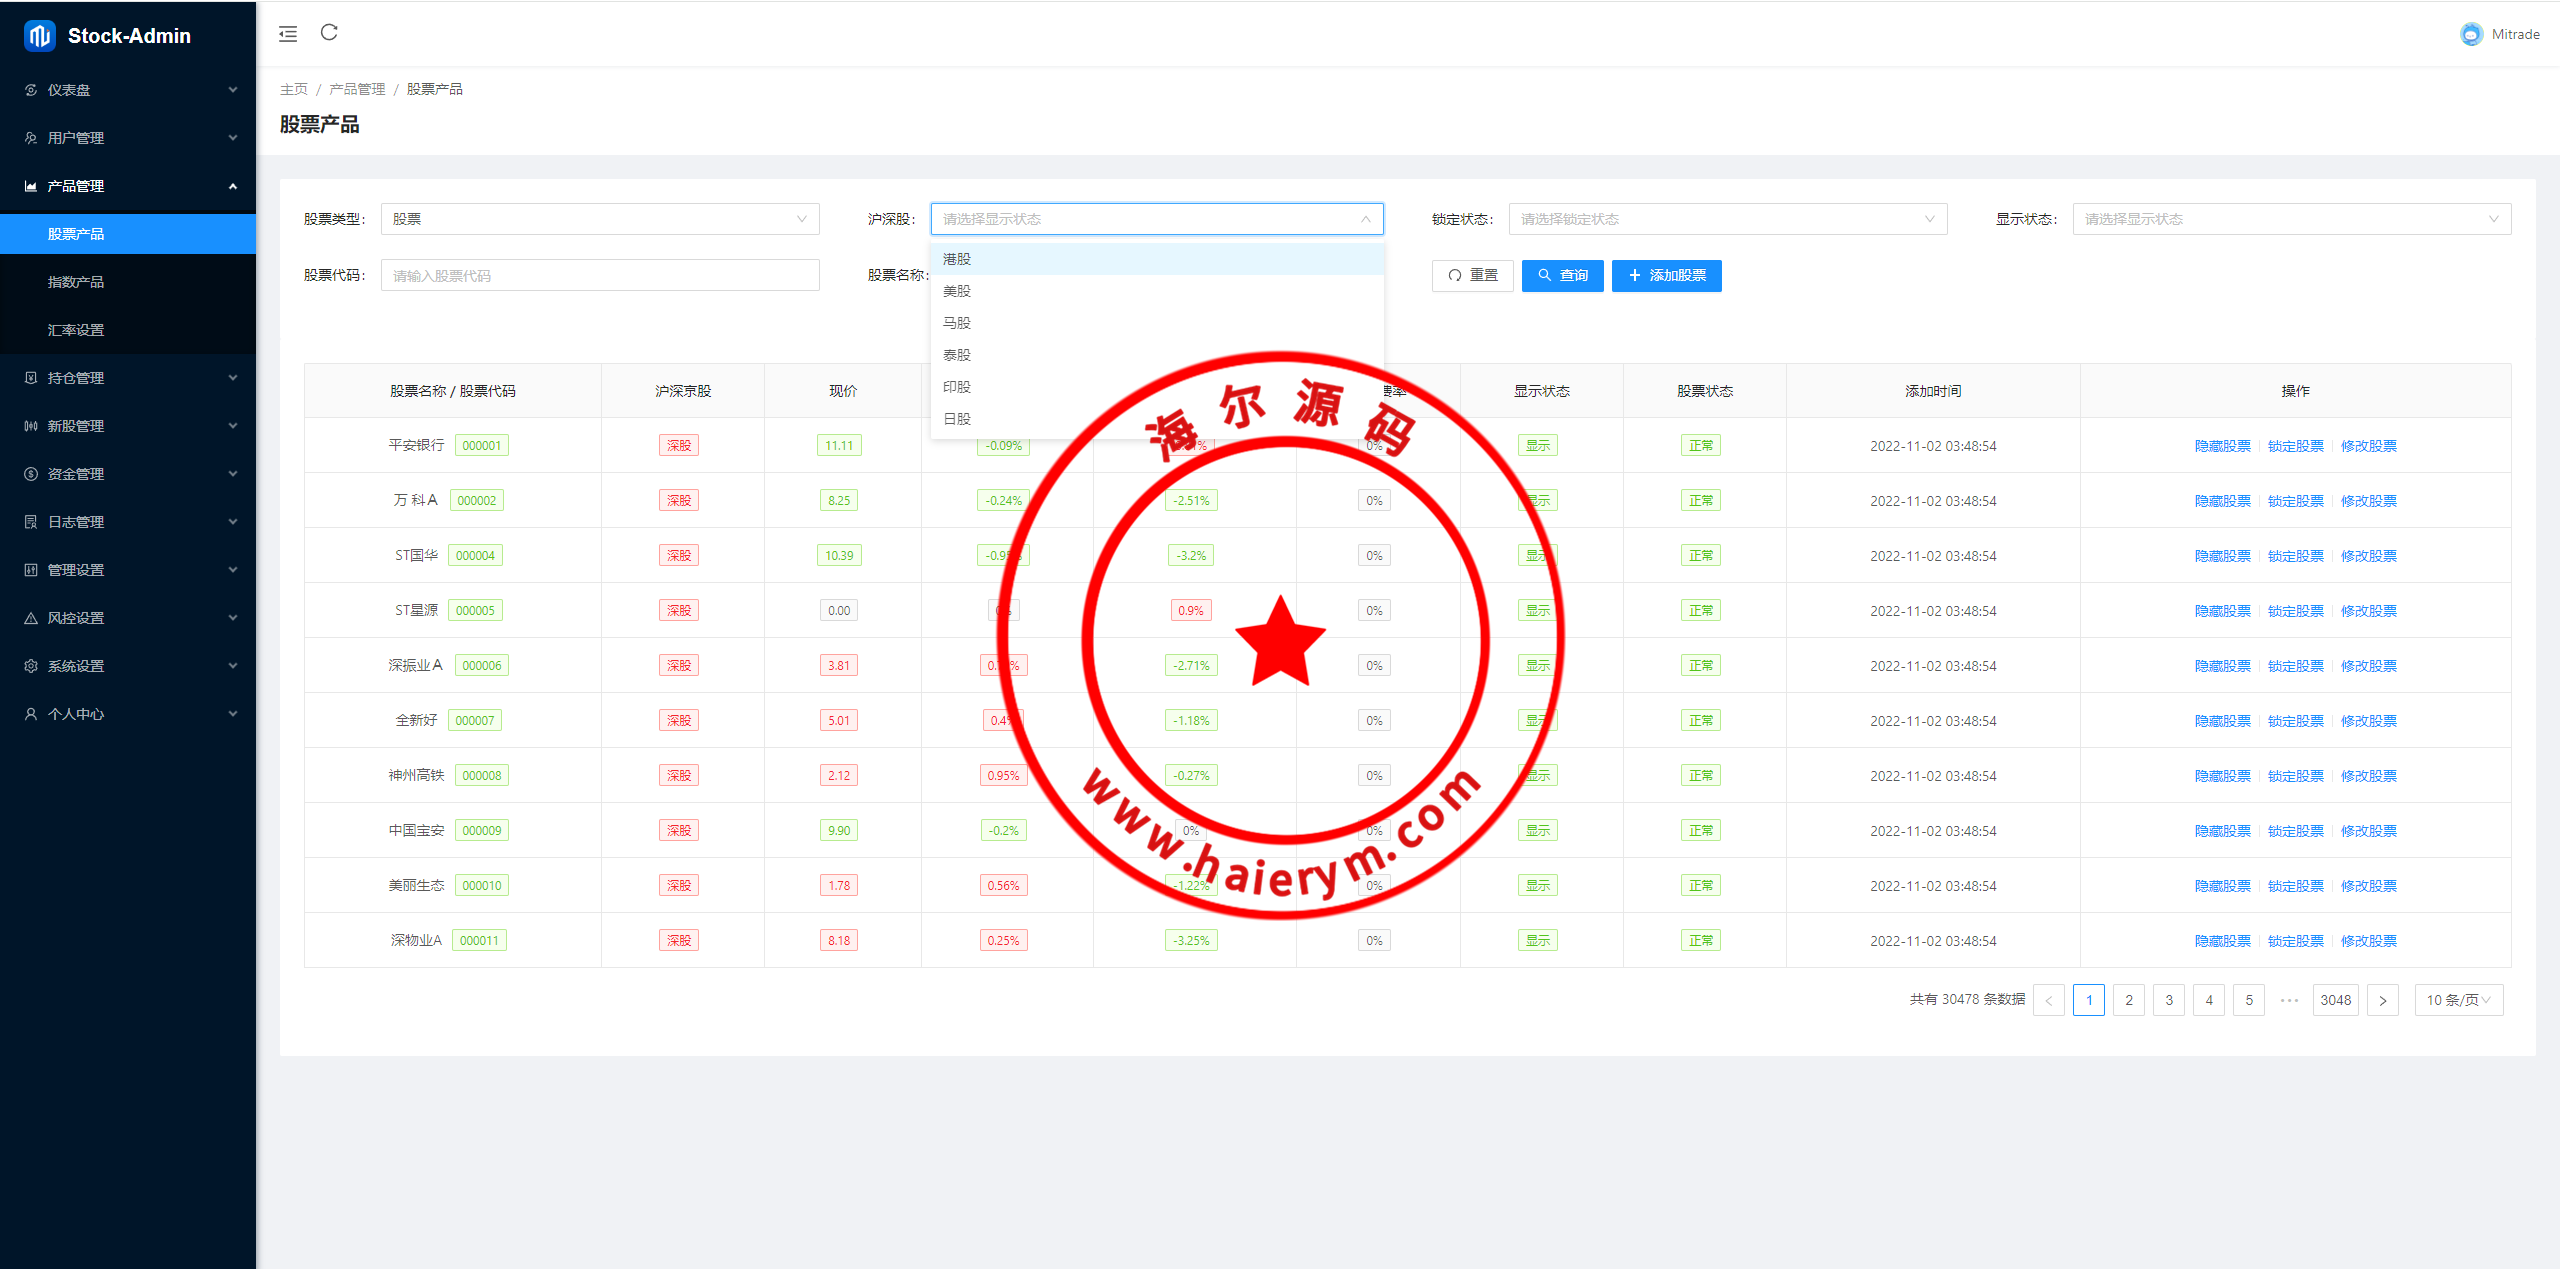This screenshot has height=1269, width=2560.
Task: Click the 查询 search button
Action: point(1562,276)
